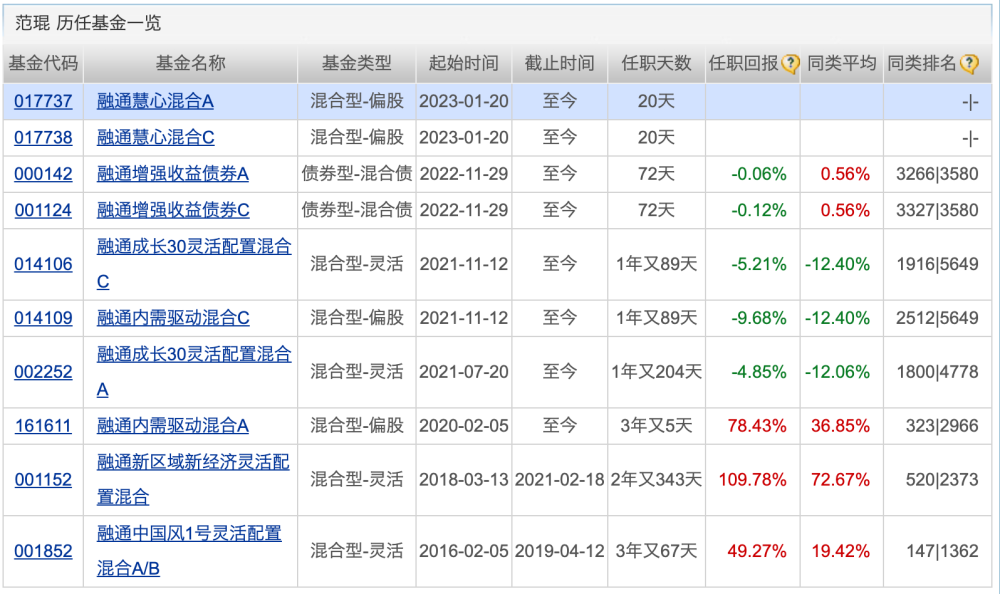Click help icon next to 任职回报

(790, 64)
